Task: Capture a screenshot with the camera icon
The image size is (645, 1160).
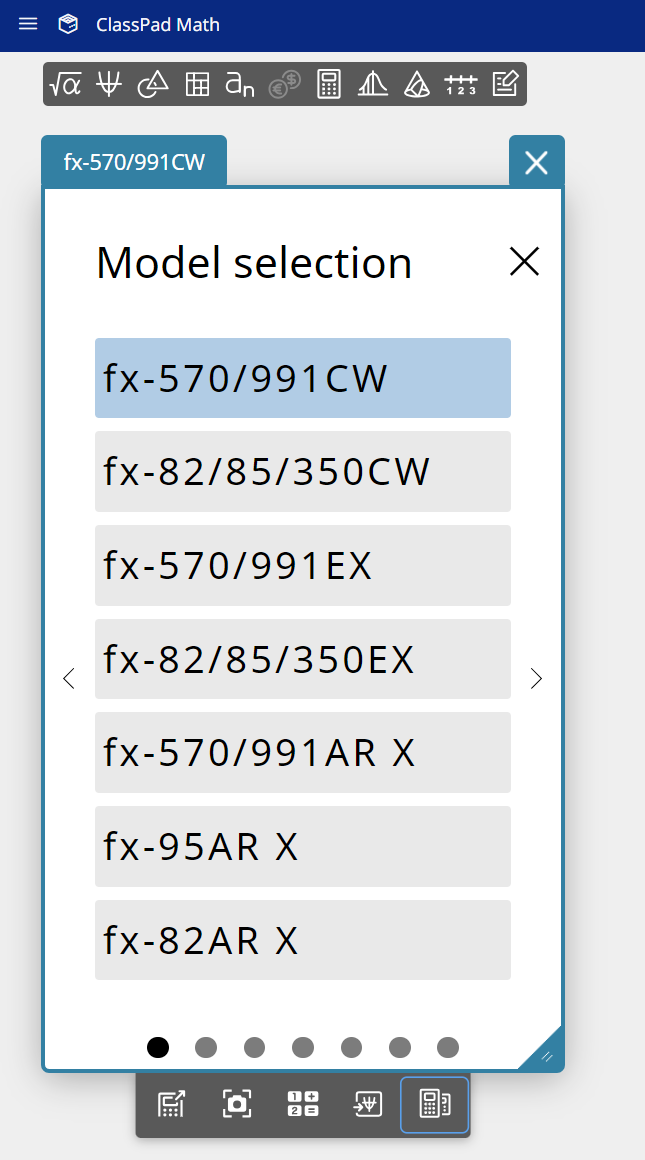Action: [x=237, y=1104]
